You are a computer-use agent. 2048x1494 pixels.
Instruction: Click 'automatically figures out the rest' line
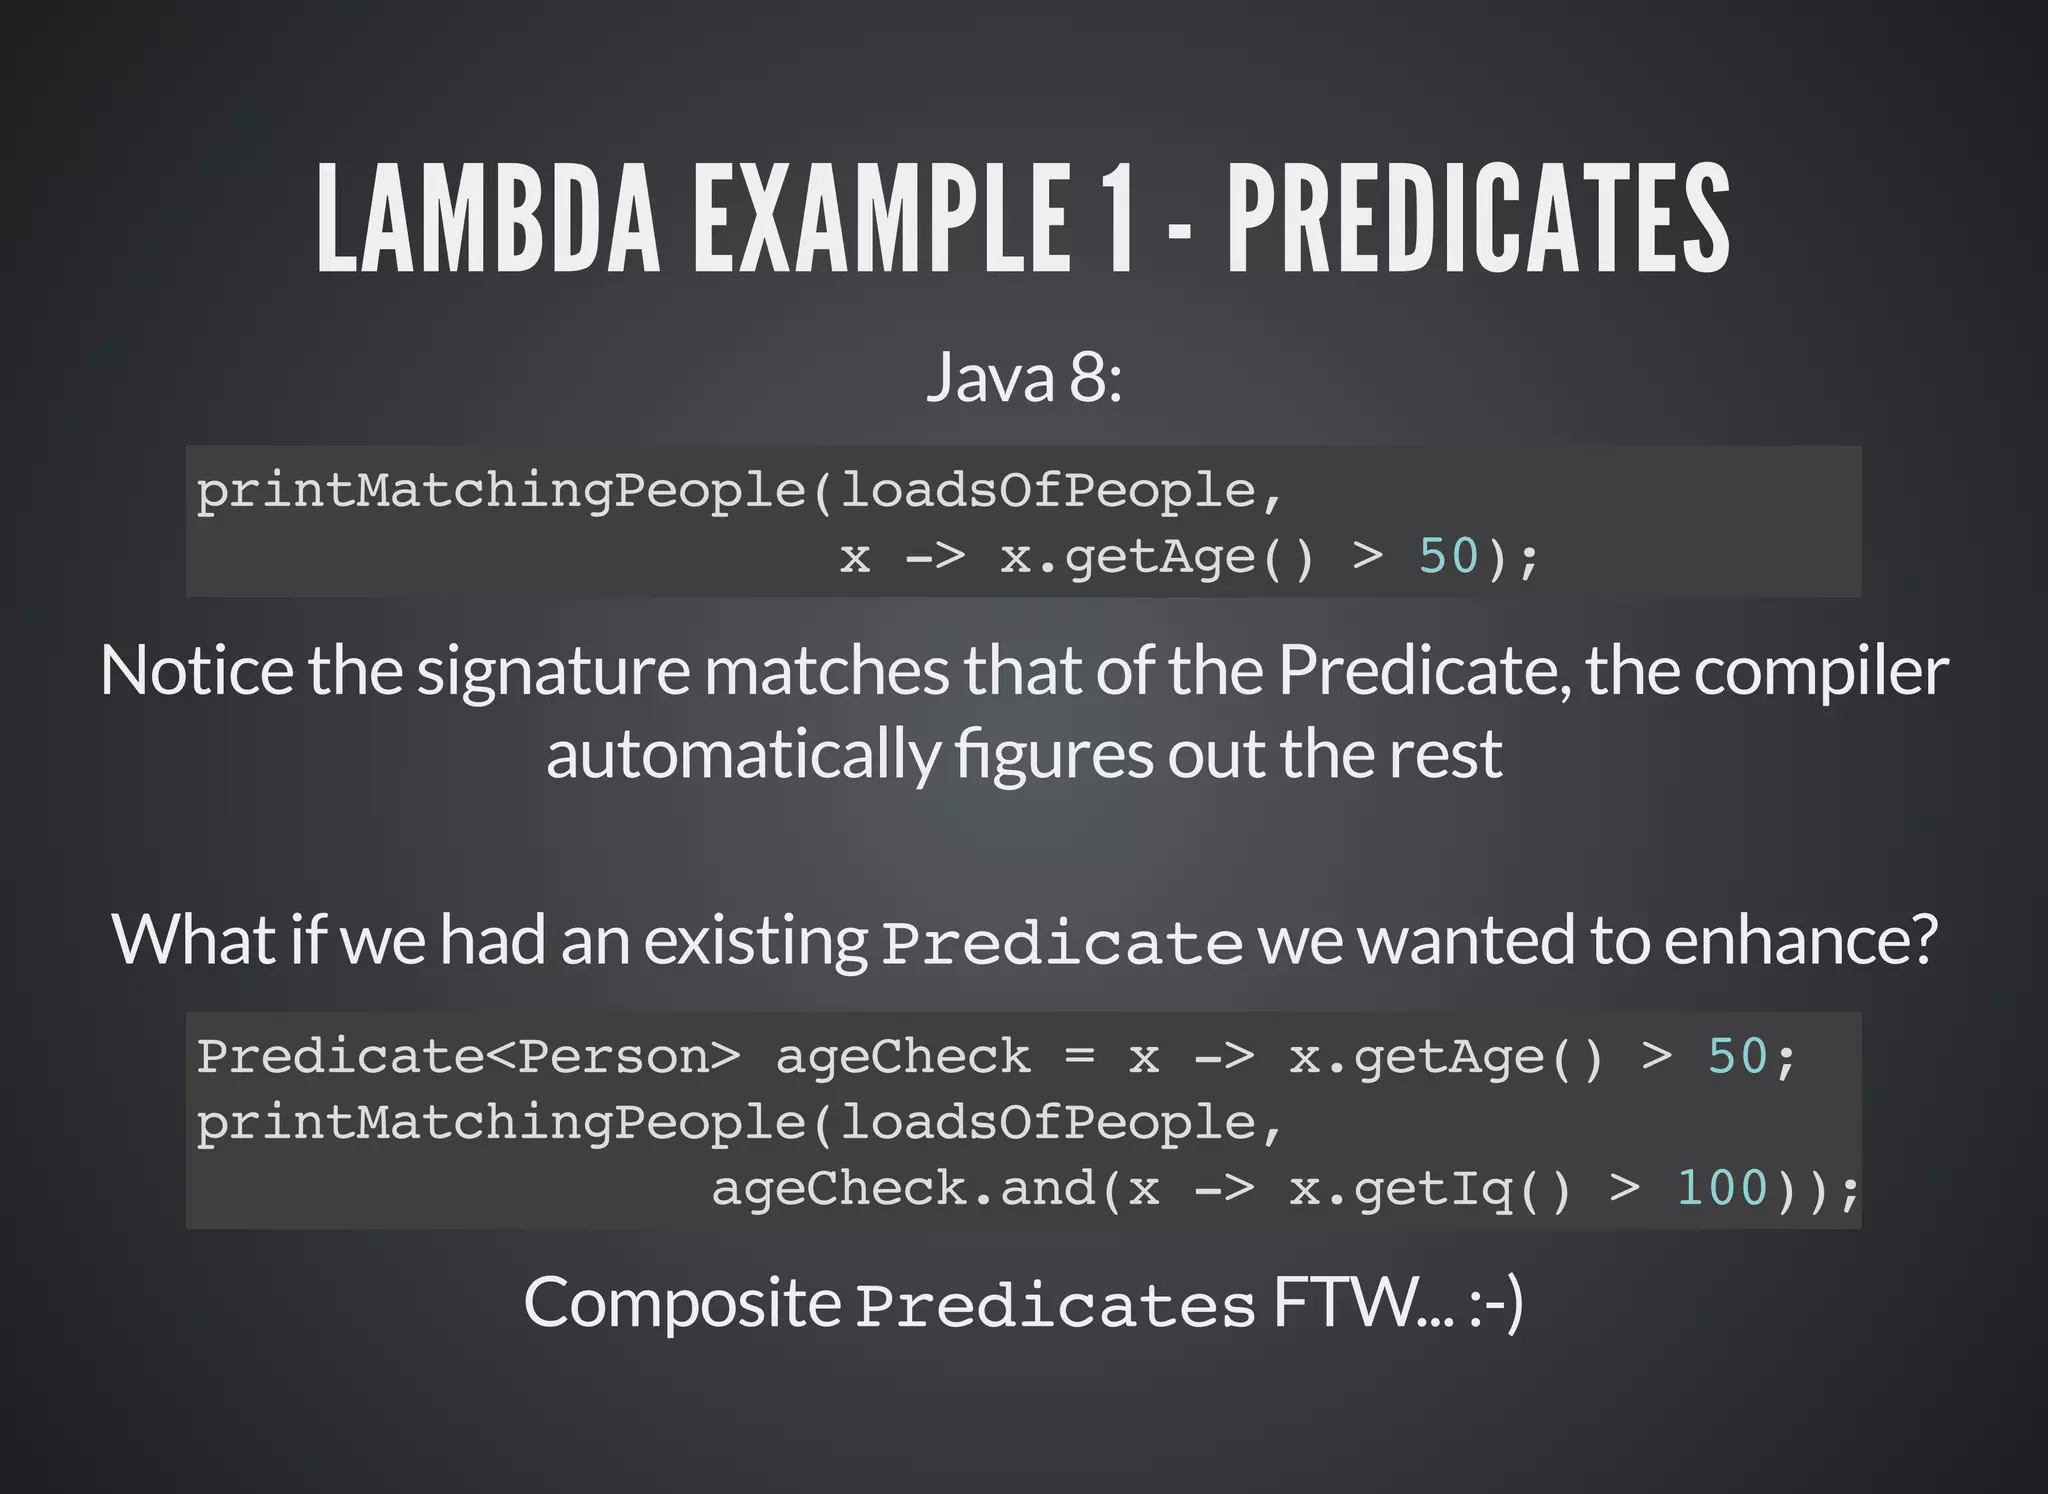point(1023,754)
